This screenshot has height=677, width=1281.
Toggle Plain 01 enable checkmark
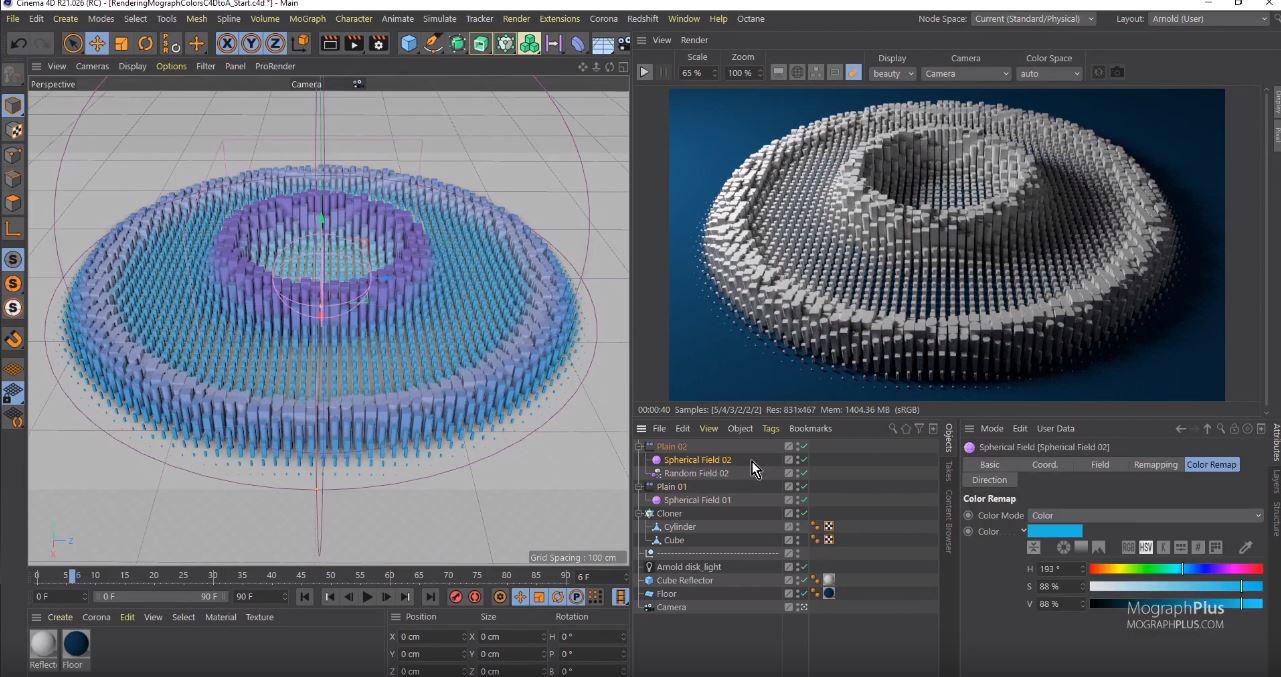tap(802, 486)
